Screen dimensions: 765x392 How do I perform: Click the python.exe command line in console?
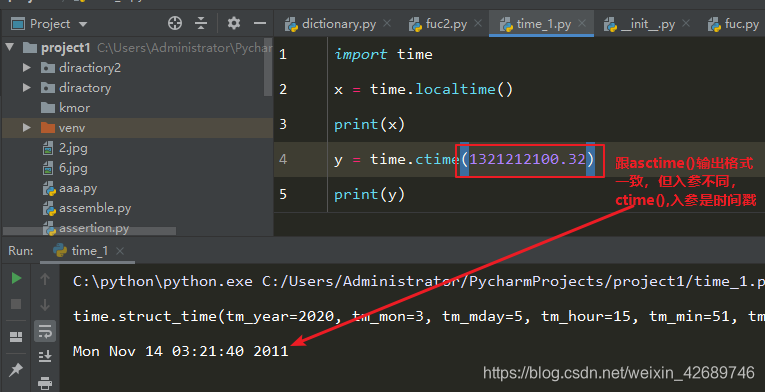pos(419,282)
